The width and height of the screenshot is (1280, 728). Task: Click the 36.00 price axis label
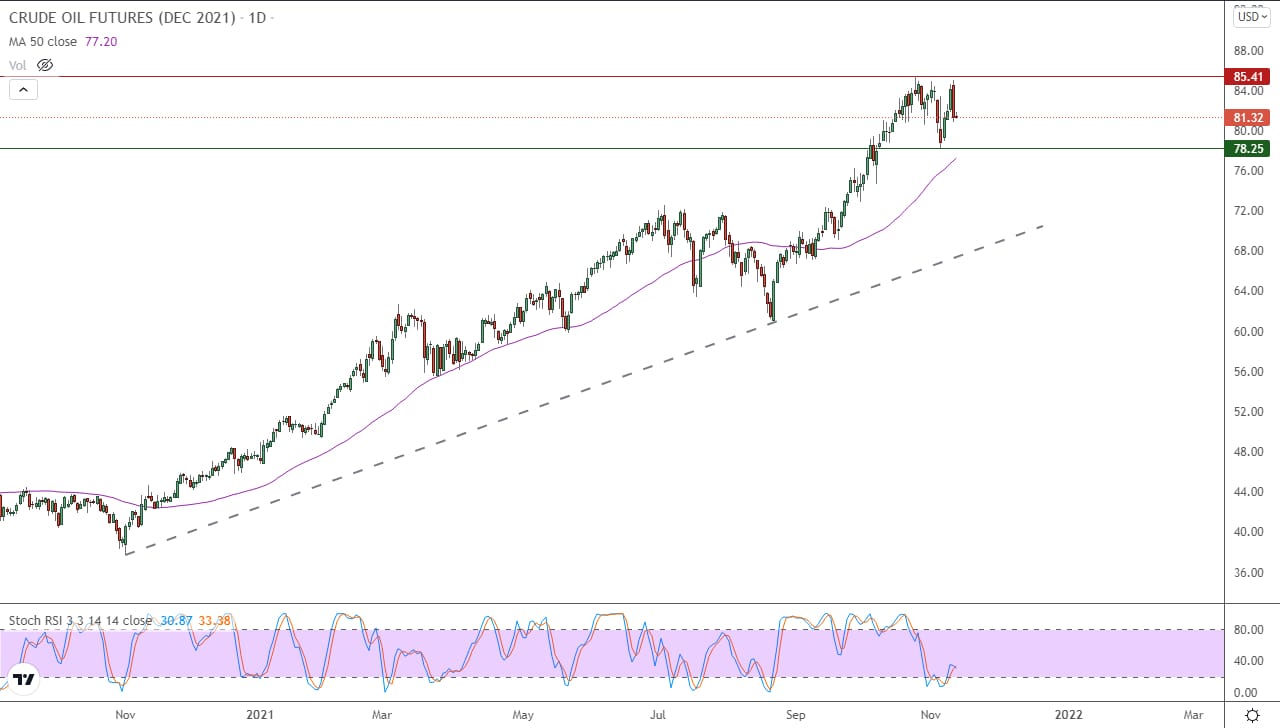pyautogui.click(x=1250, y=572)
